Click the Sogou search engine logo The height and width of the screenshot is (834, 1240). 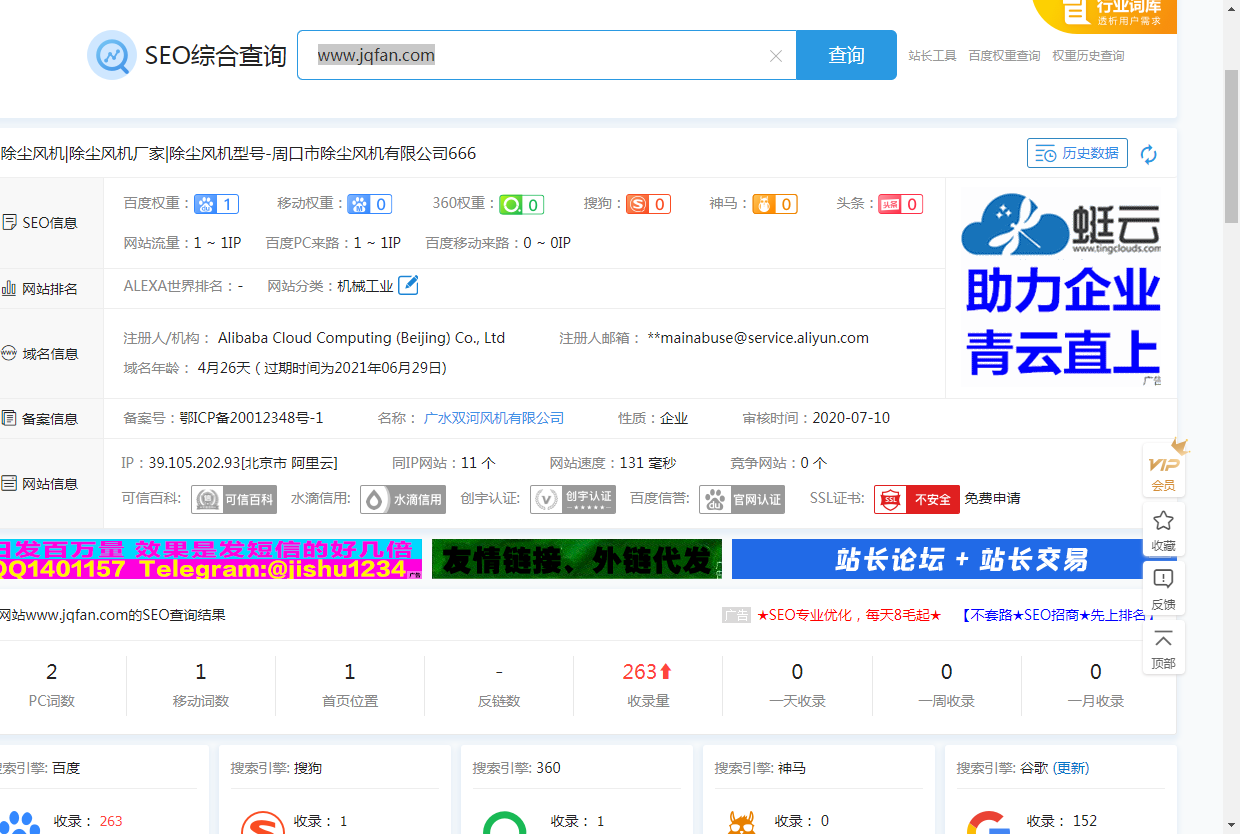262,822
